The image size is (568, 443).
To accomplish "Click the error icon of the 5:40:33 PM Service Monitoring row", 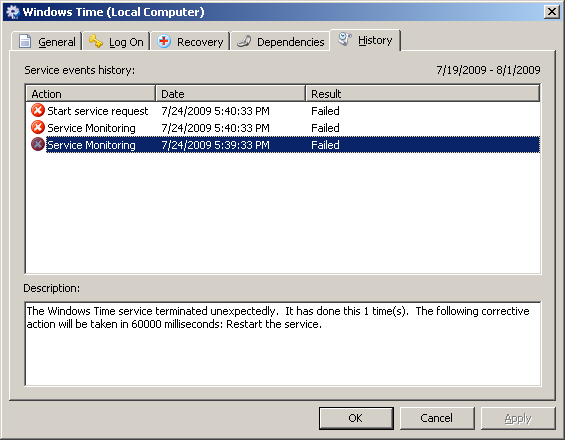I will tap(38, 128).
